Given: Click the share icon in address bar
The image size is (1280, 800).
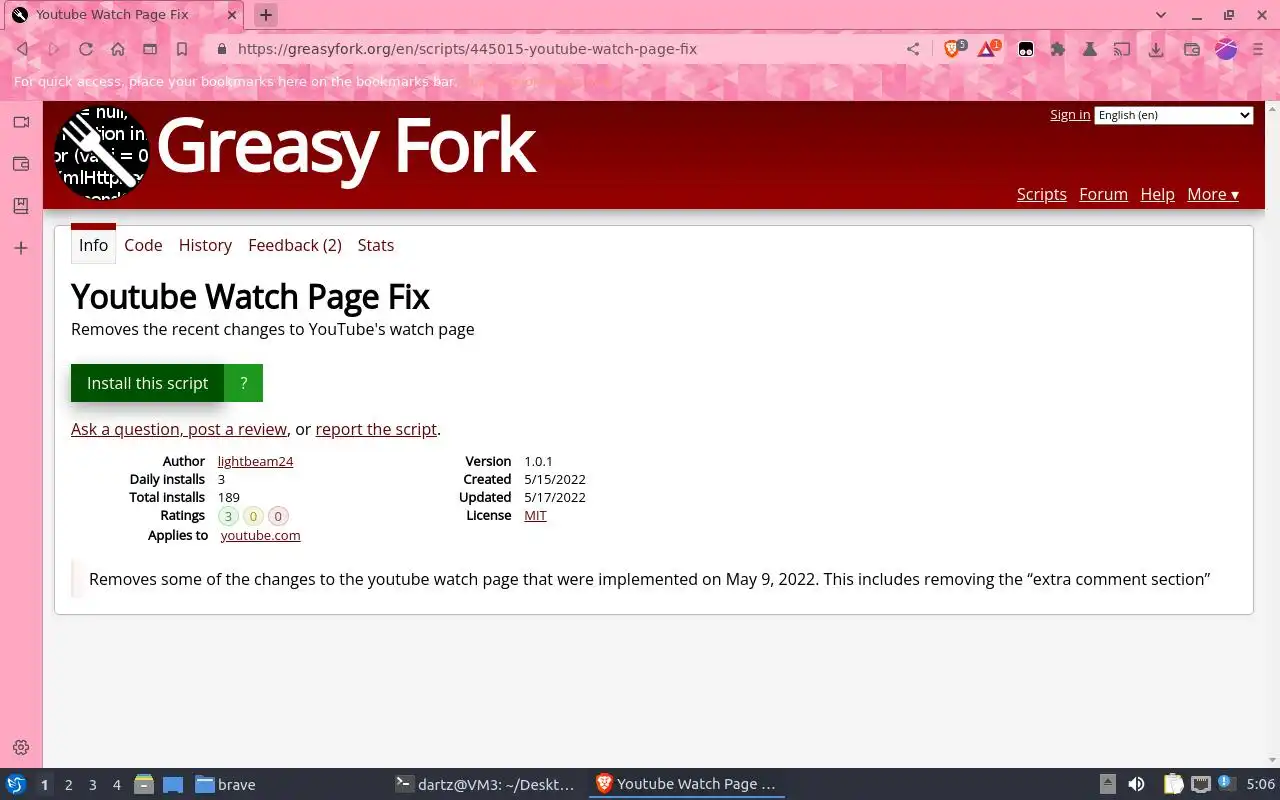Looking at the screenshot, I should [913, 49].
